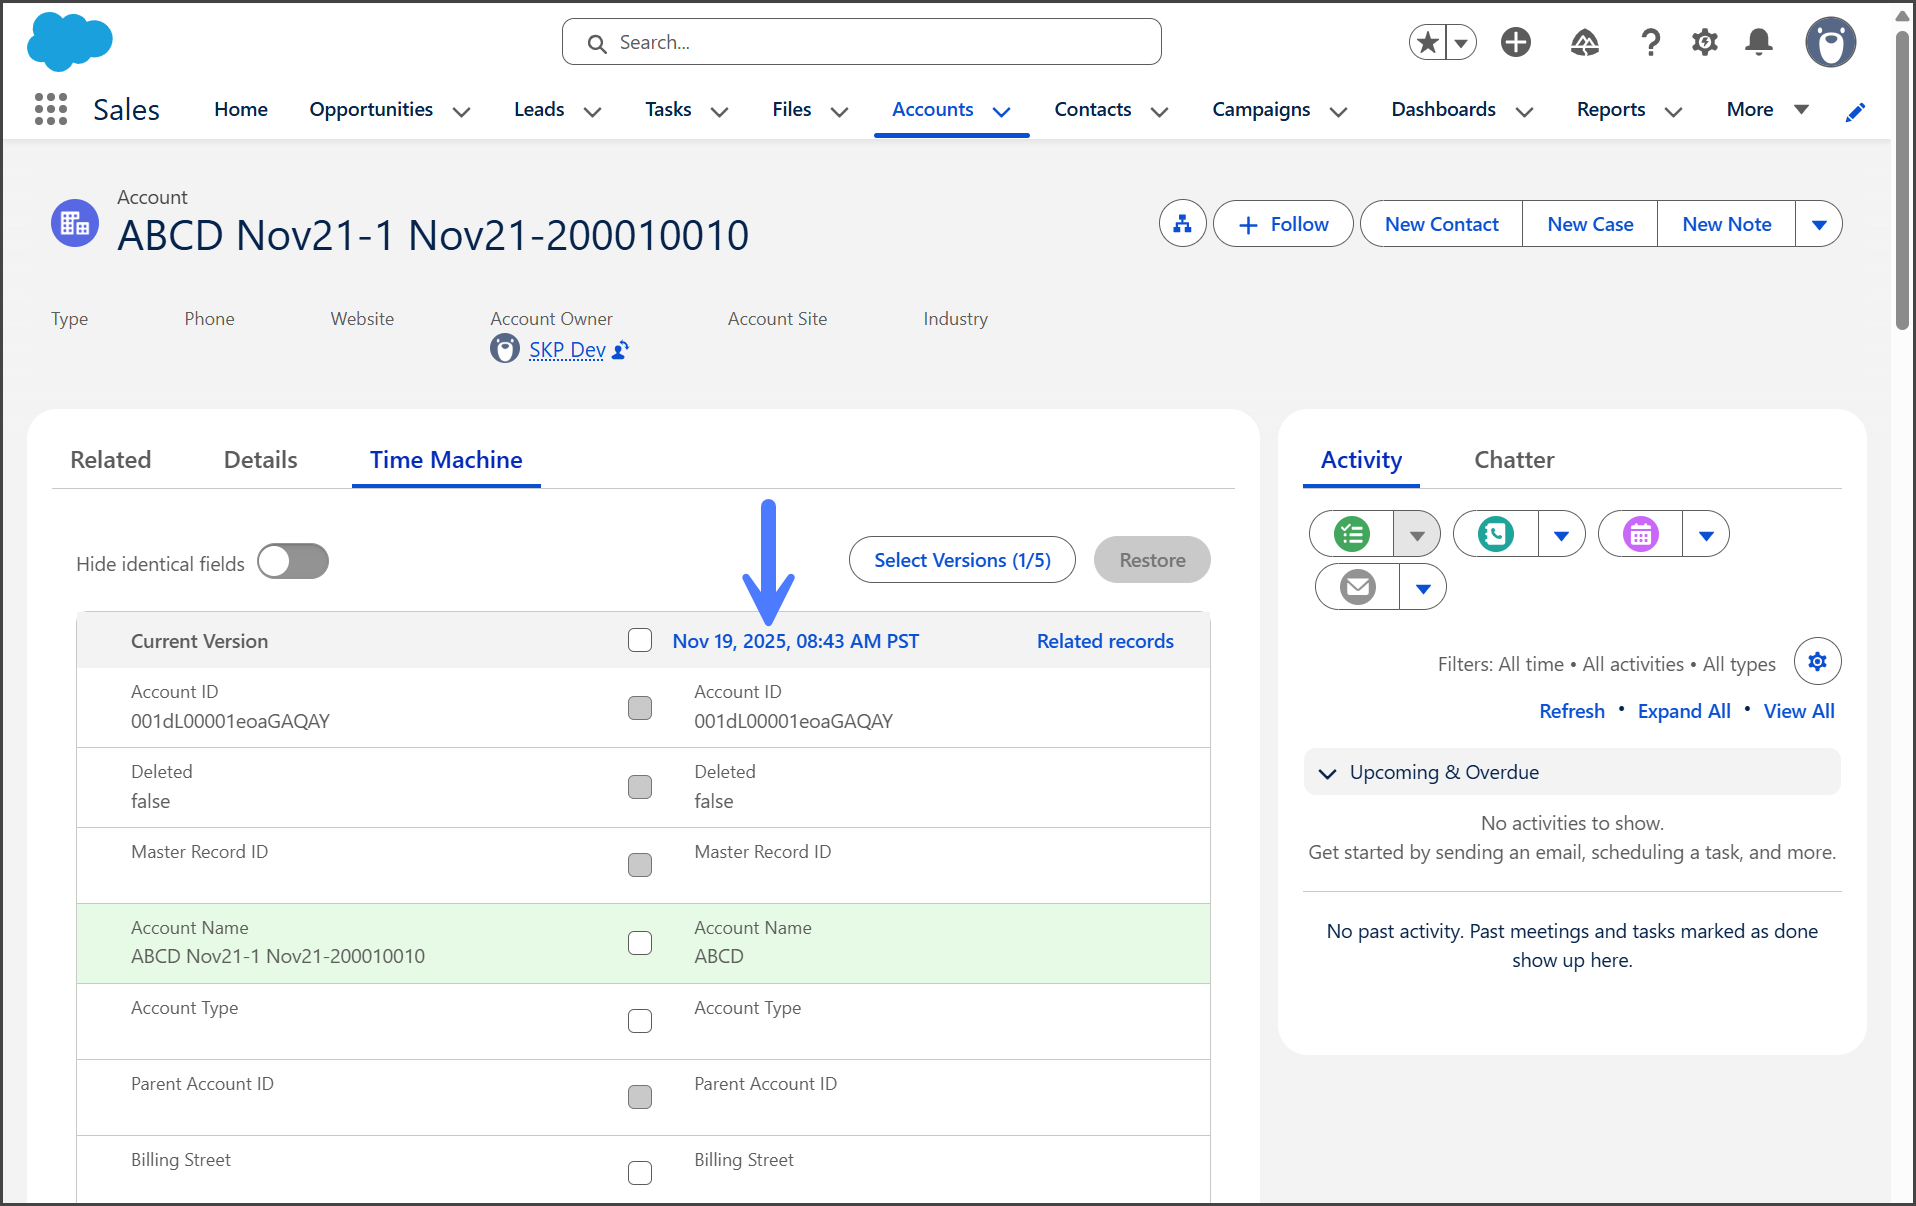Open the SKP Dev owner link
Image resolution: width=1916 pixels, height=1206 pixels.
point(566,350)
